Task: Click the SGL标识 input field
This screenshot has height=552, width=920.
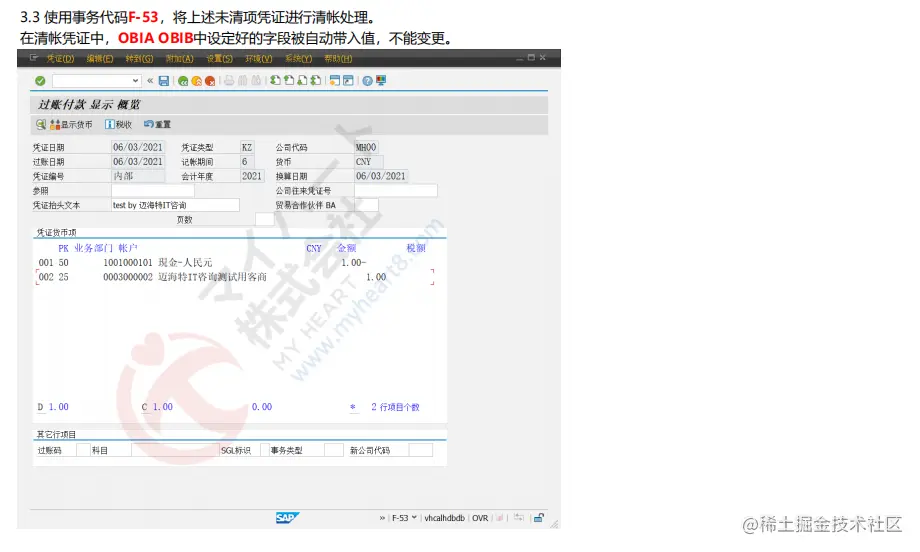Action: pyautogui.click(x=265, y=450)
